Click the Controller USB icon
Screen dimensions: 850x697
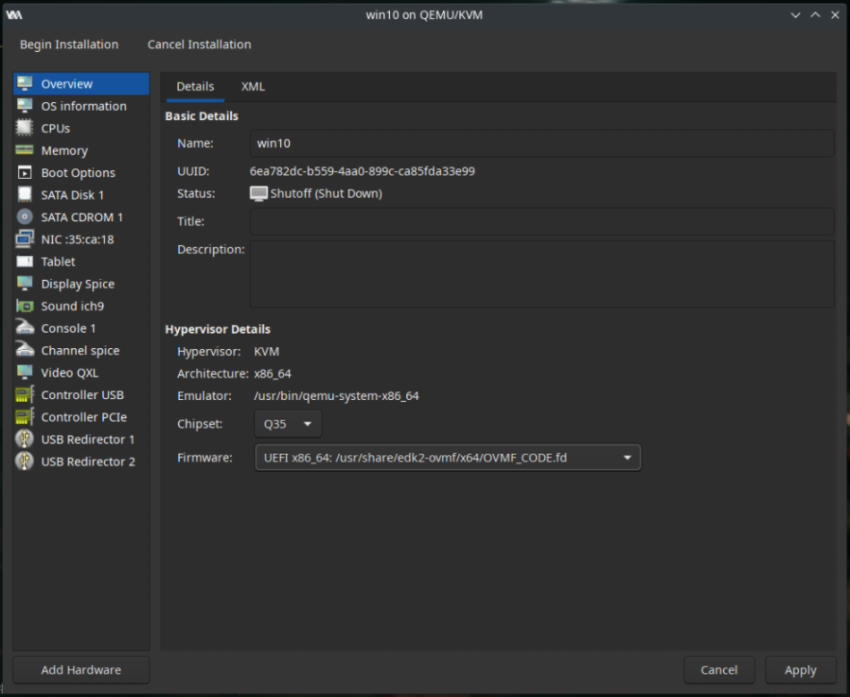pos(24,395)
